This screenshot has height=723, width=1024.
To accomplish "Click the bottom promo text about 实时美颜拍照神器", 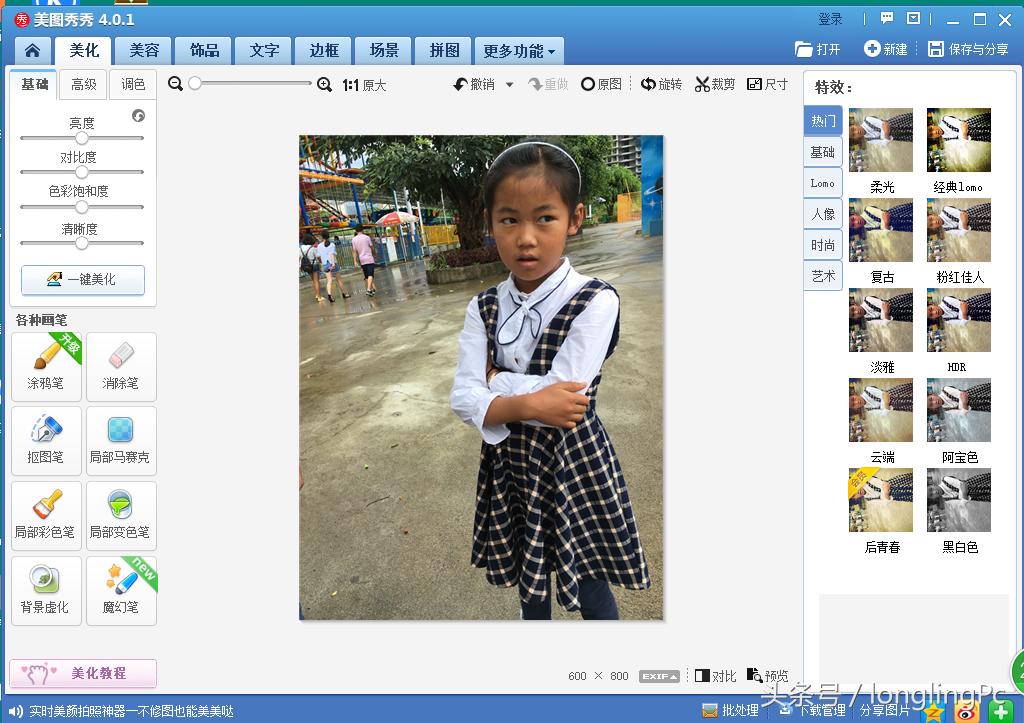I will 131,711.
